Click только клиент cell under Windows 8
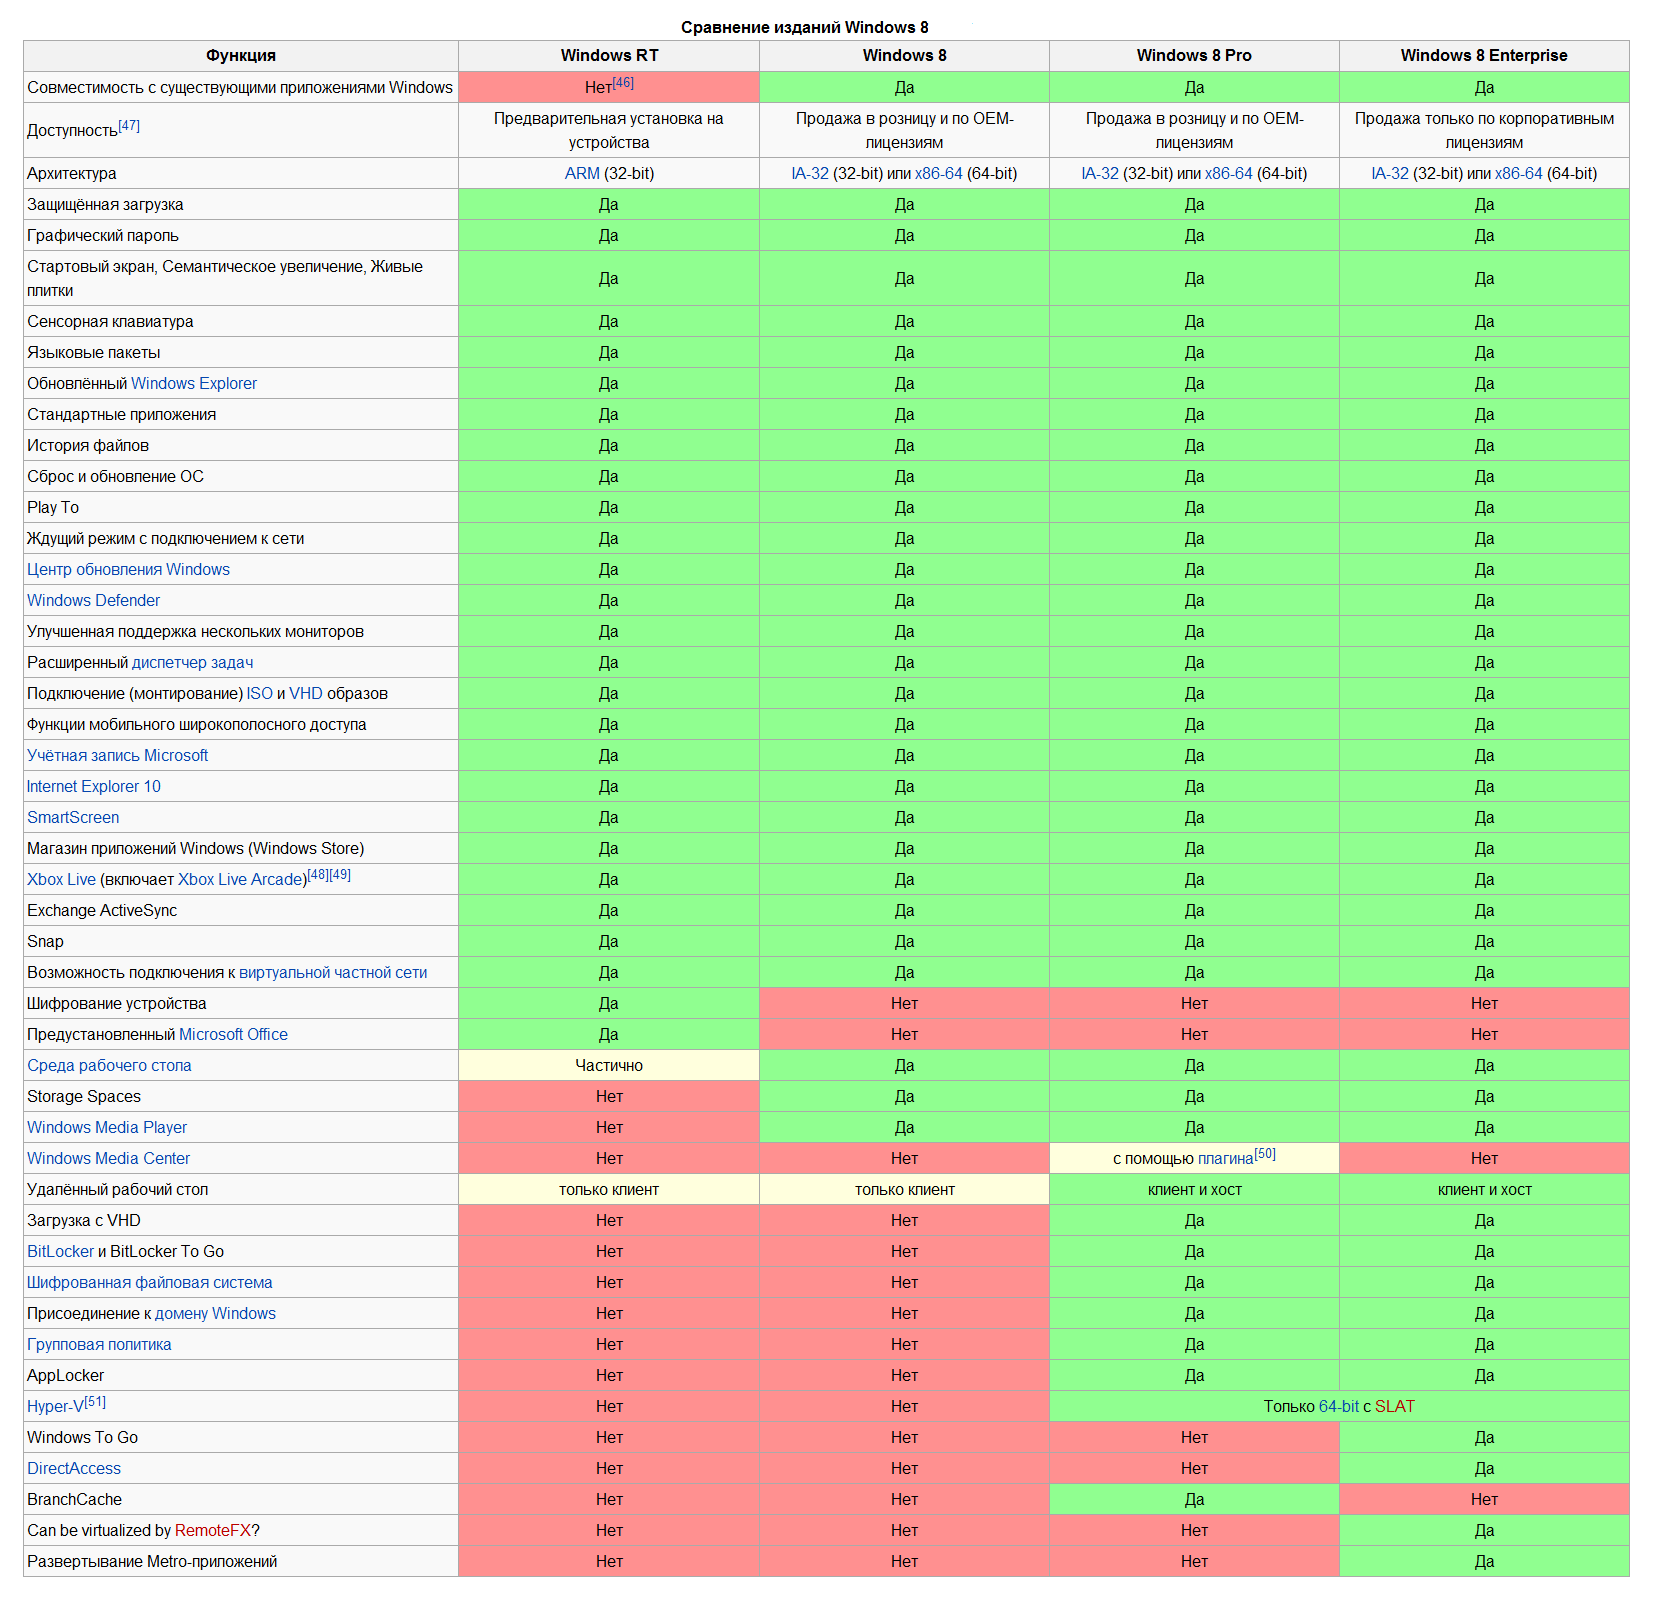 tap(904, 1189)
